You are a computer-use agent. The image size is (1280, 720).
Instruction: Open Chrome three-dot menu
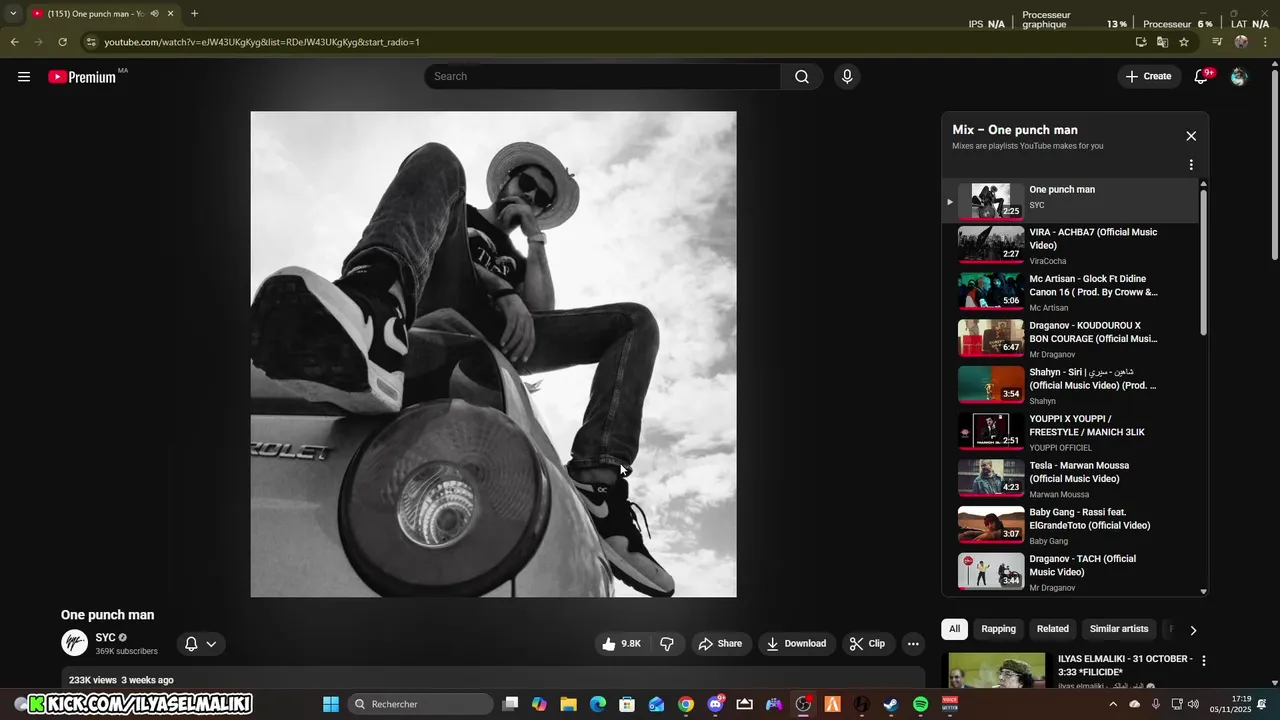[x=1265, y=42]
